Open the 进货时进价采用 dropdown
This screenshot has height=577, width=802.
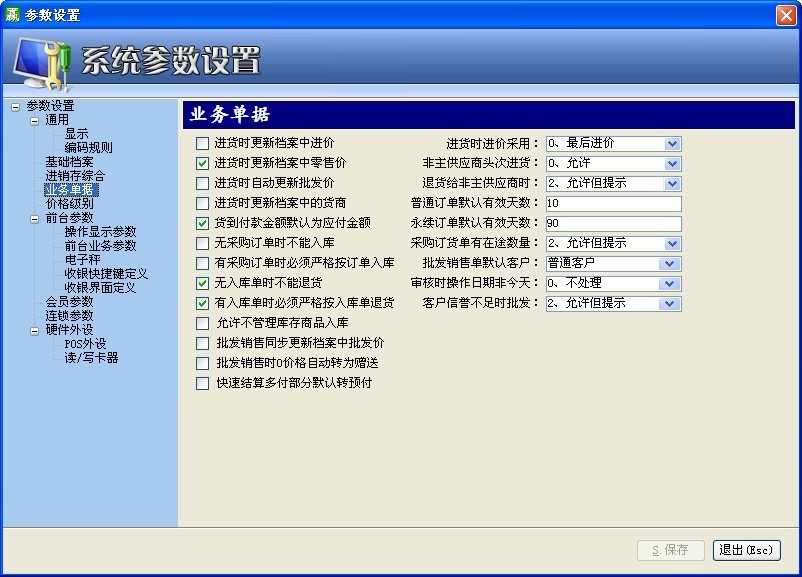pyautogui.click(x=672, y=144)
